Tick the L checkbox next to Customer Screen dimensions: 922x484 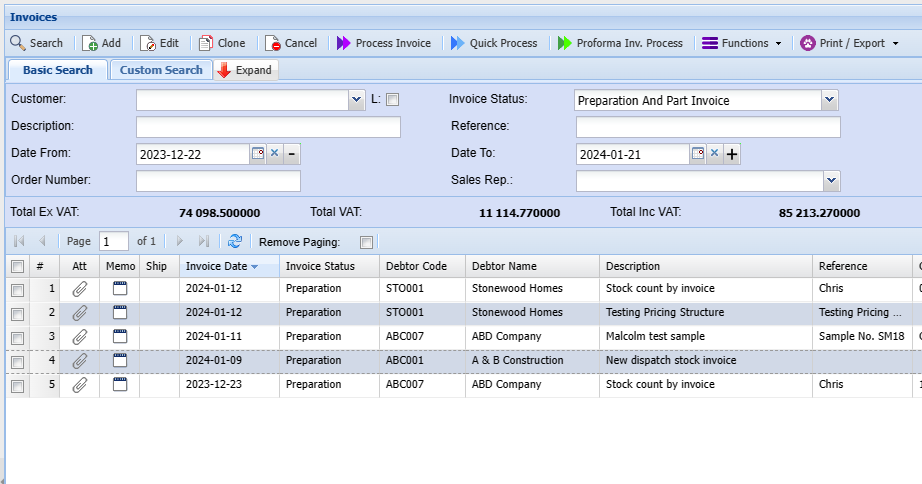coord(392,99)
